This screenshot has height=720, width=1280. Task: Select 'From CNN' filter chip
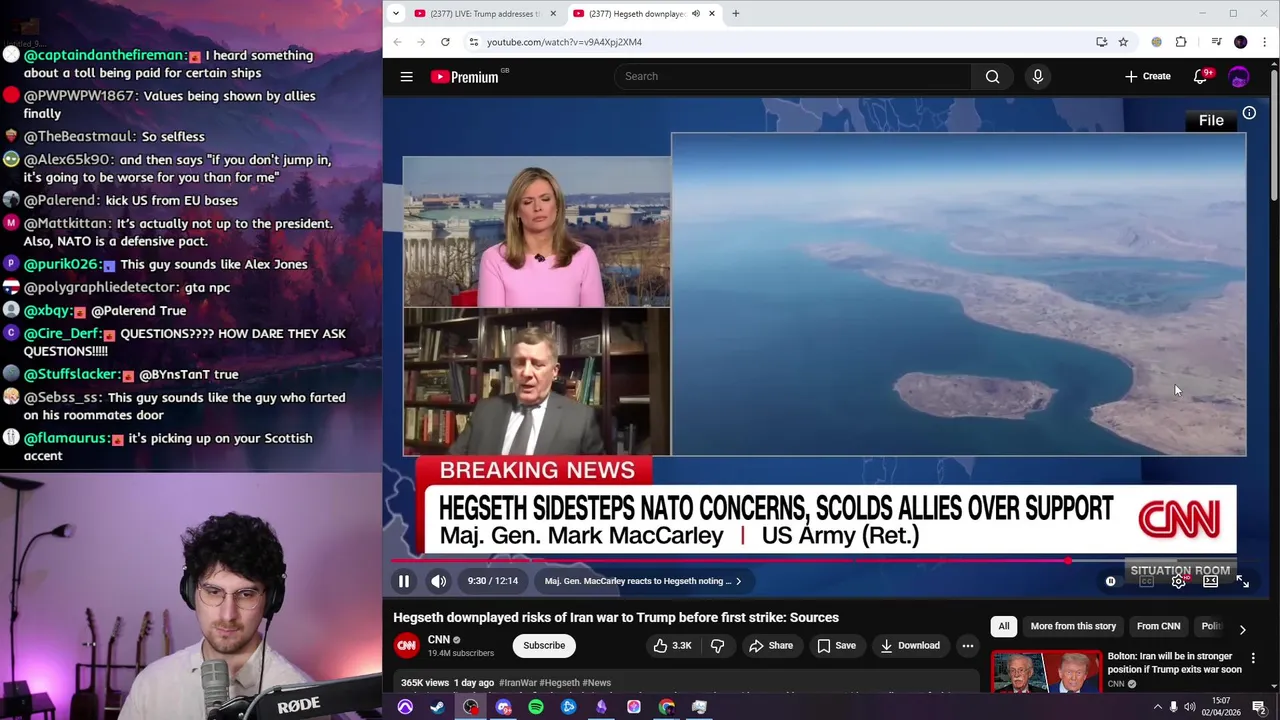coord(1158,626)
